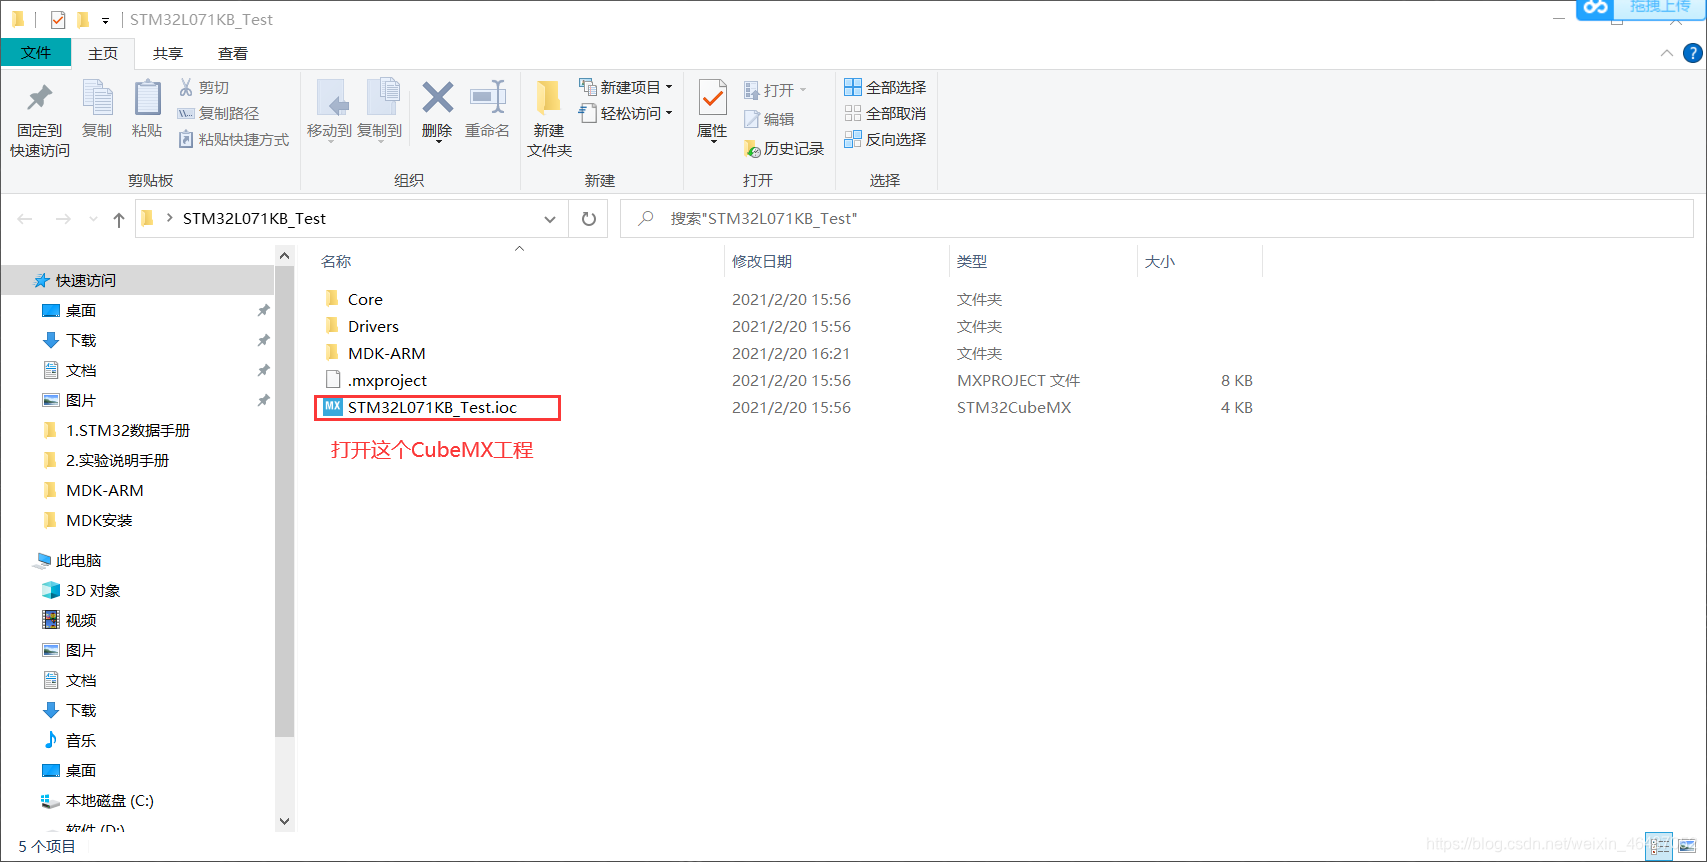Image resolution: width=1707 pixels, height=862 pixels.
Task: Open History (历史记录)
Action: point(784,149)
